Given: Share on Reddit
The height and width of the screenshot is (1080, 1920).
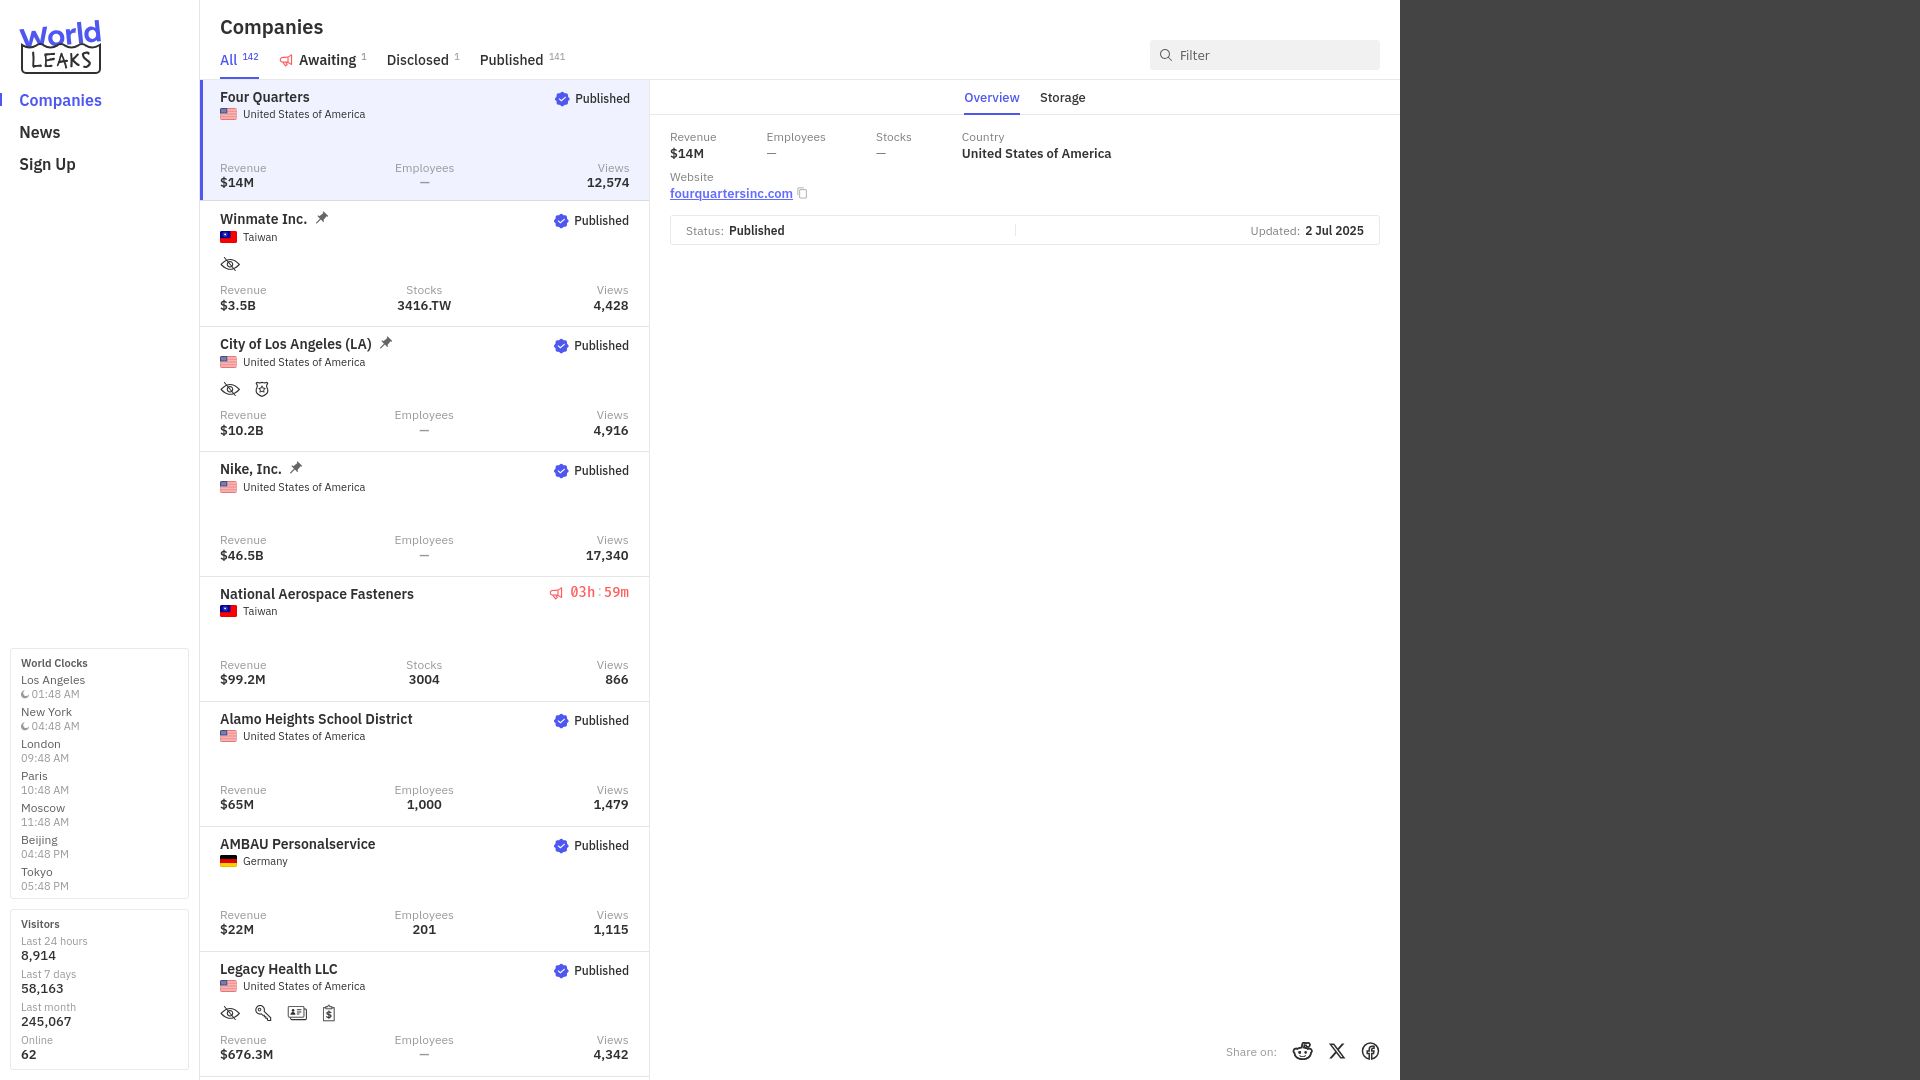Looking at the screenshot, I should [1302, 1051].
